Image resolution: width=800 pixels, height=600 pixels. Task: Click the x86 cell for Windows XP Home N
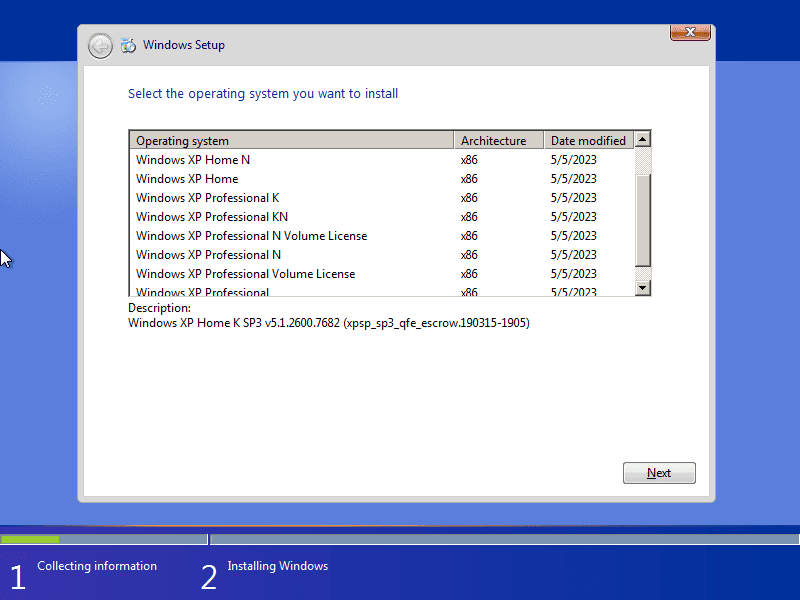tap(469, 160)
